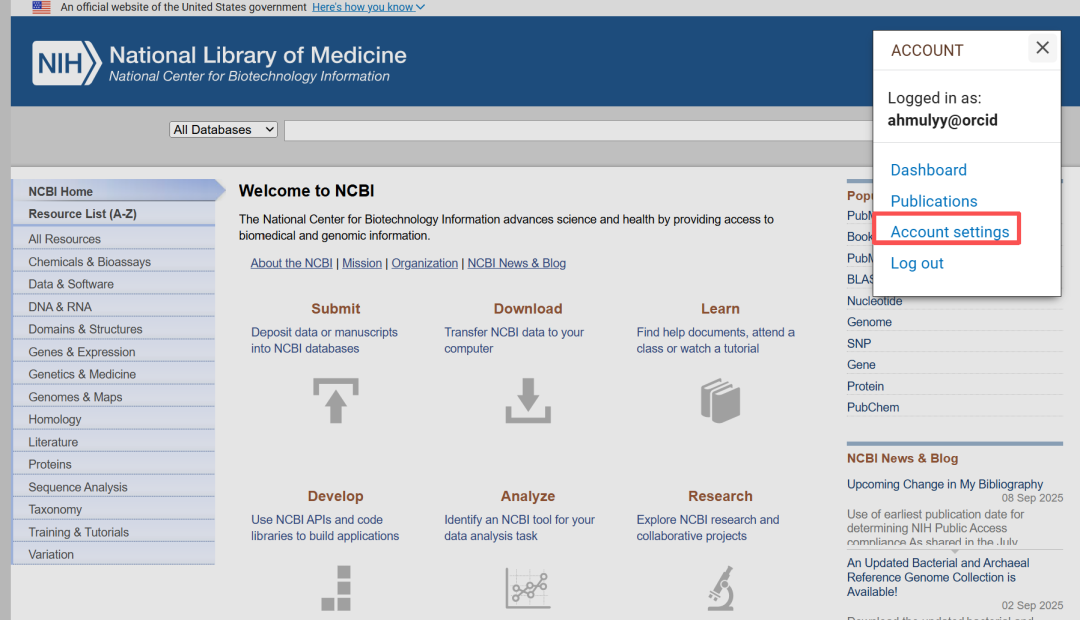Click the Submit heading link
This screenshot has width=1080, height=620.
point(335,309)
